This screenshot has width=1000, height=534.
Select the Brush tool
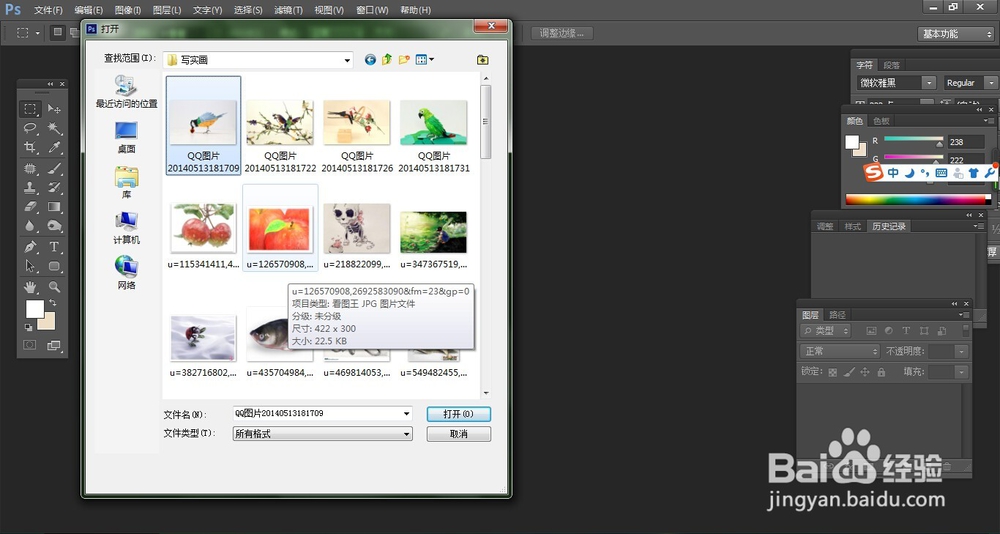[54, 168]
